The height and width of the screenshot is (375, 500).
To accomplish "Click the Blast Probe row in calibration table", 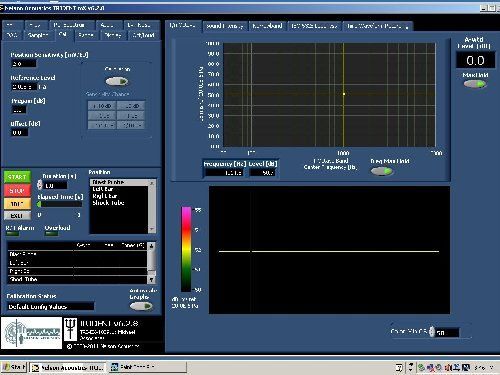I will point(77,254).
